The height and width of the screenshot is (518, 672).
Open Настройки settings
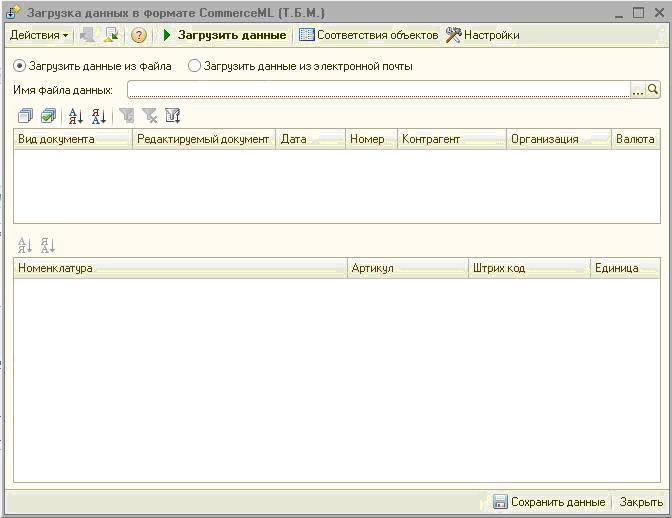[x=482, y=35]
